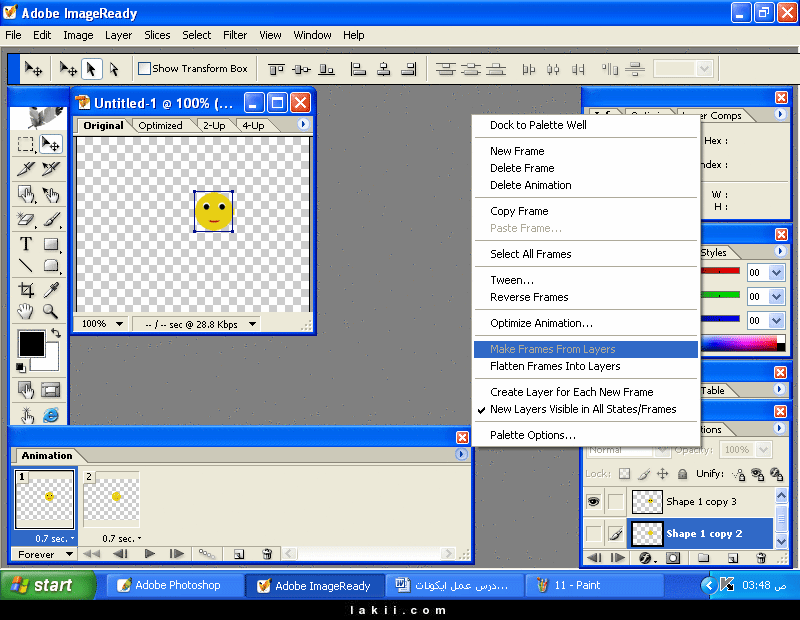Image resolution: width=800 pixels, height=620 pixels.
Task: Align layer left edges in options bar
Action: [x=358, y=69]
